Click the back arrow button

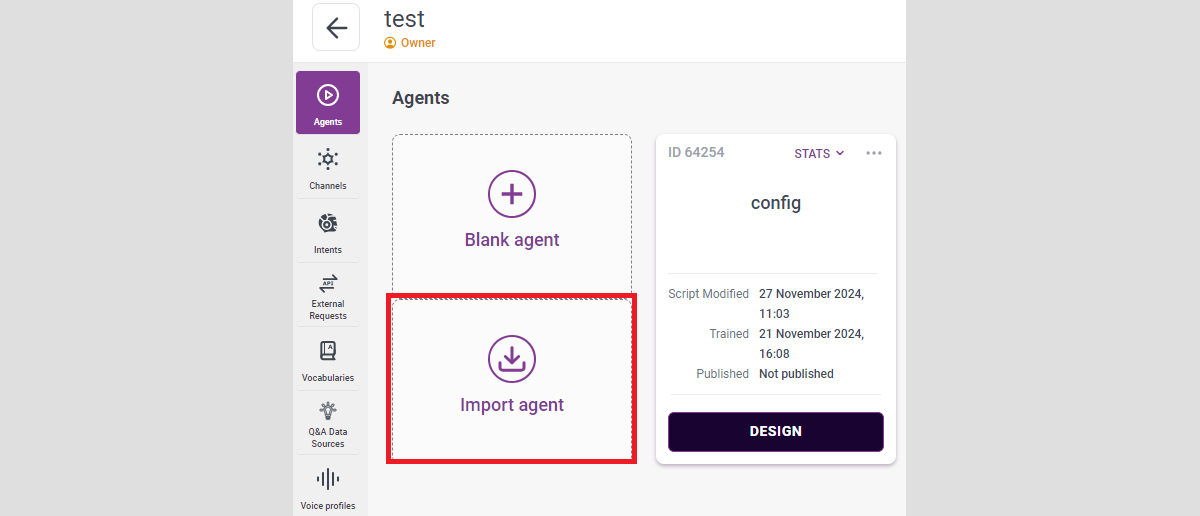[336, 28]
